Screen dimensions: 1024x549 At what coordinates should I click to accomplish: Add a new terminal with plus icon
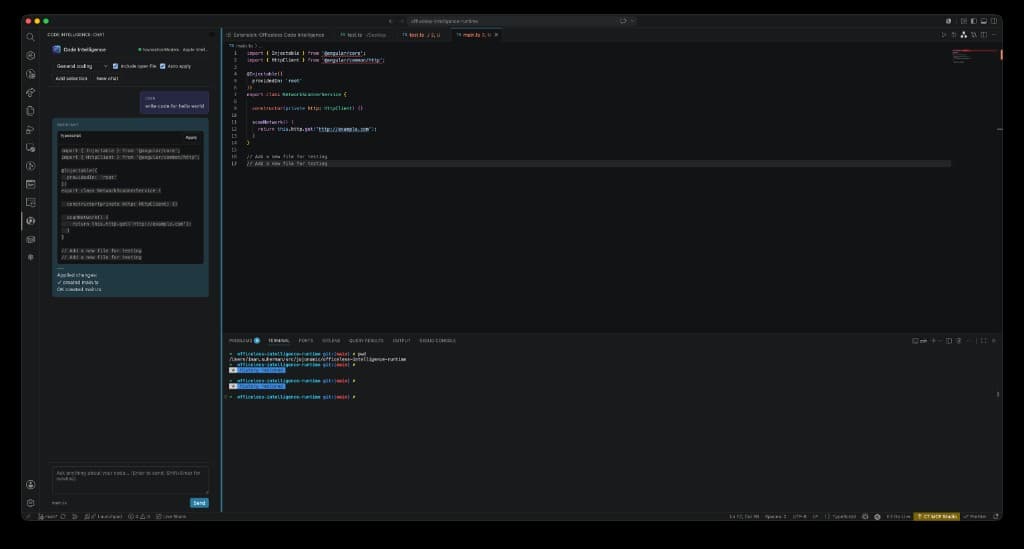pos(933,341)
